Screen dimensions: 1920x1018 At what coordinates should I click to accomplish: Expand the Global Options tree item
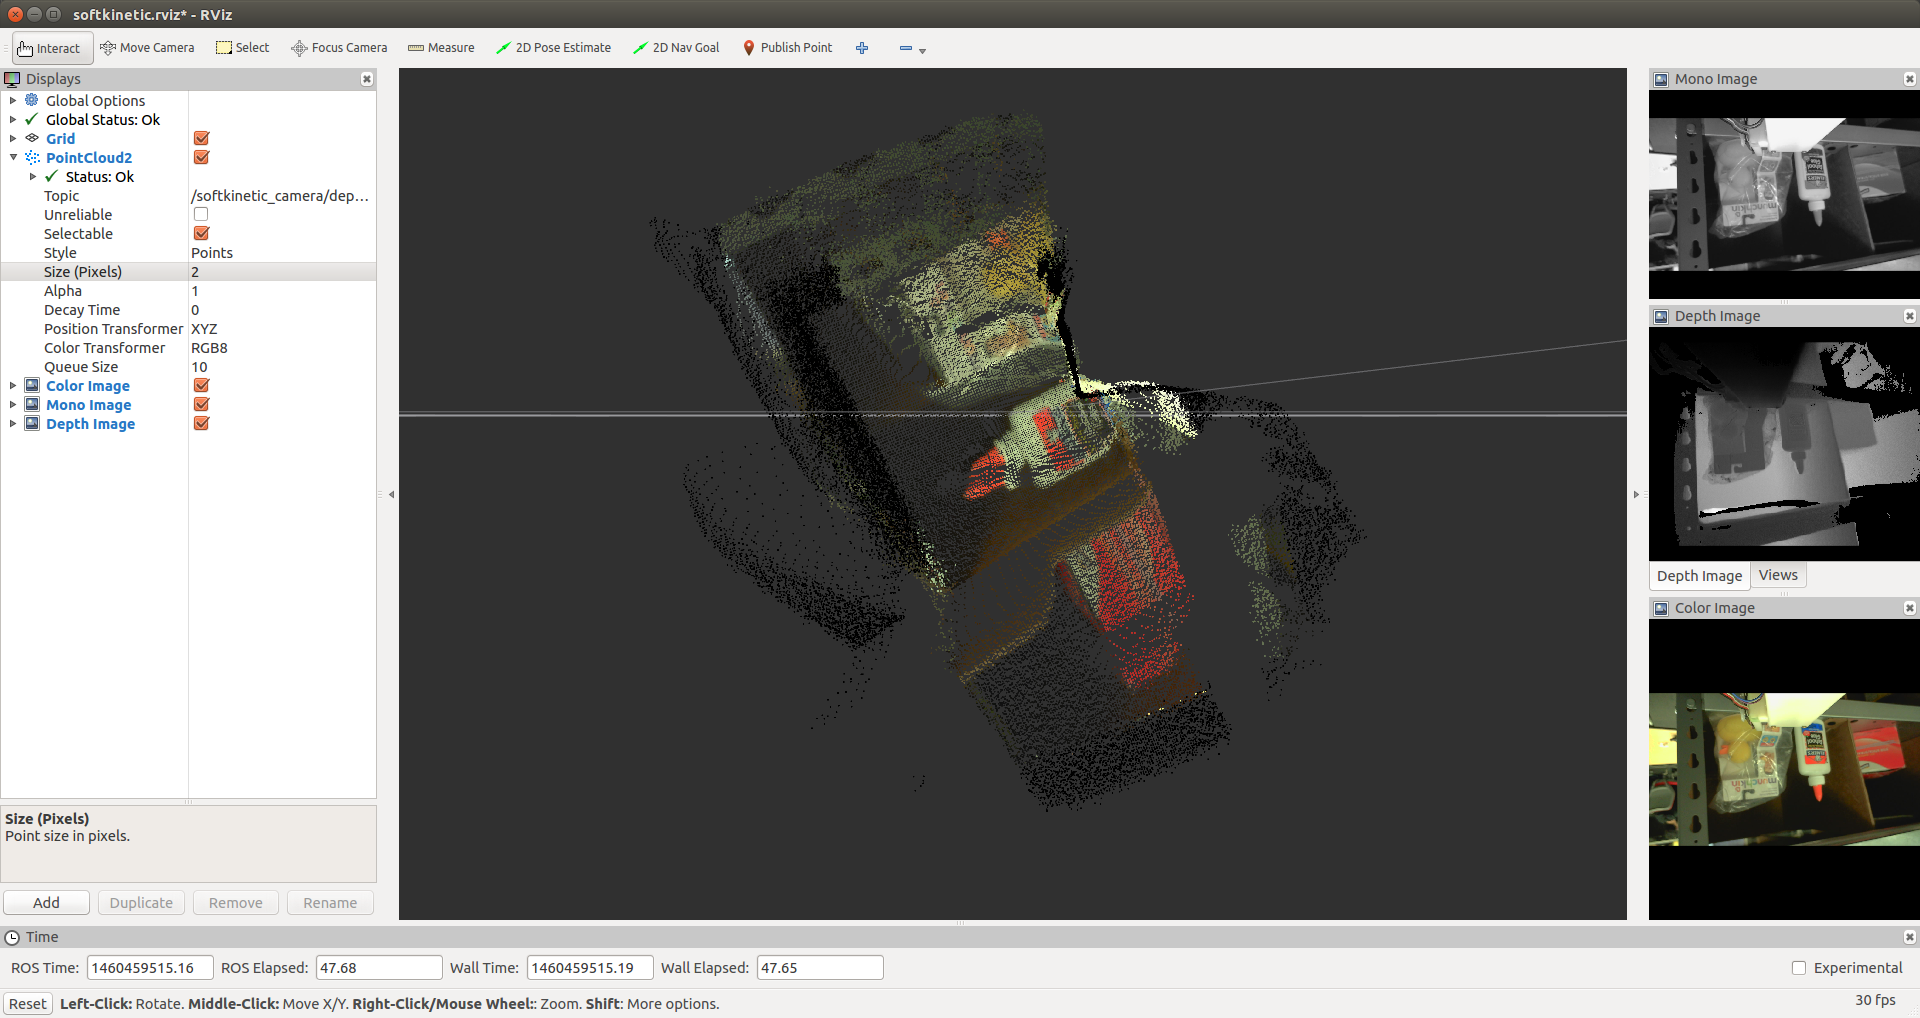pyautogui.click(x=13, y=100)
